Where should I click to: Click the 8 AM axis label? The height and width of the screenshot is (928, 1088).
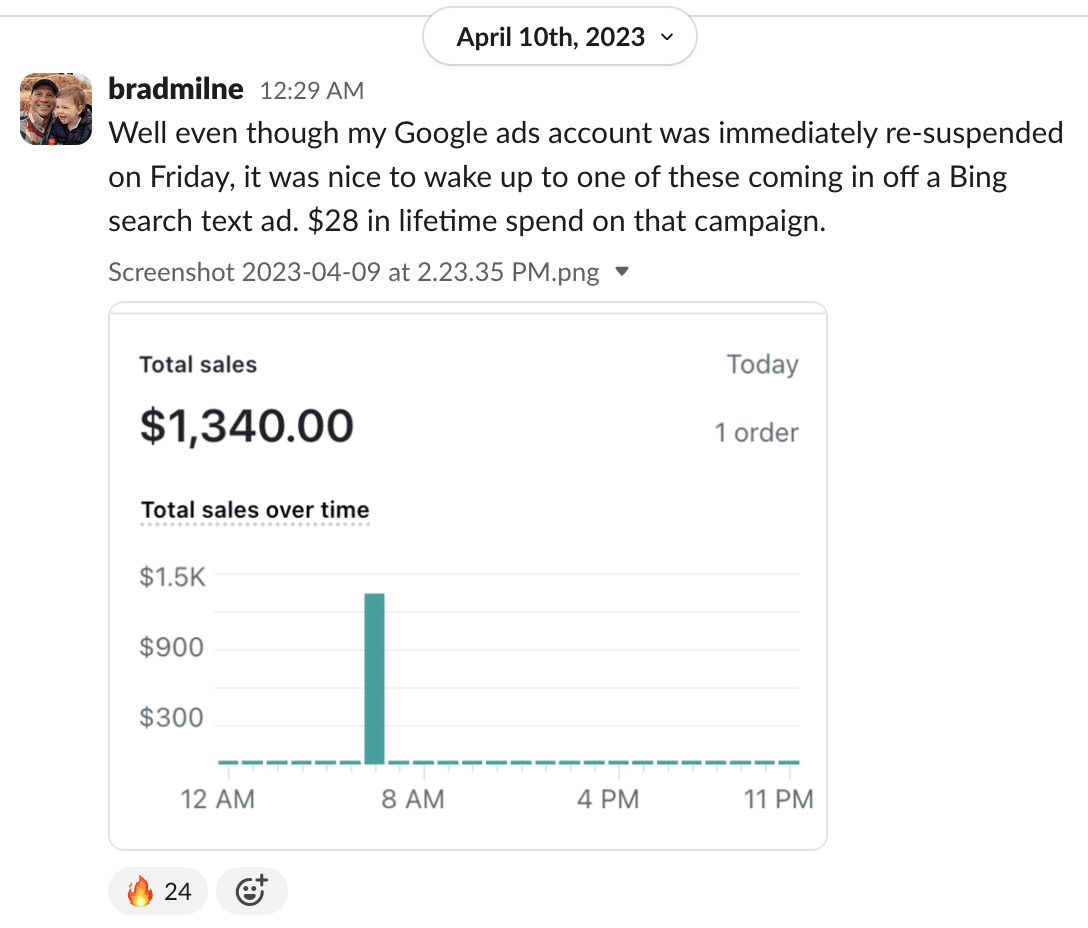413,799
